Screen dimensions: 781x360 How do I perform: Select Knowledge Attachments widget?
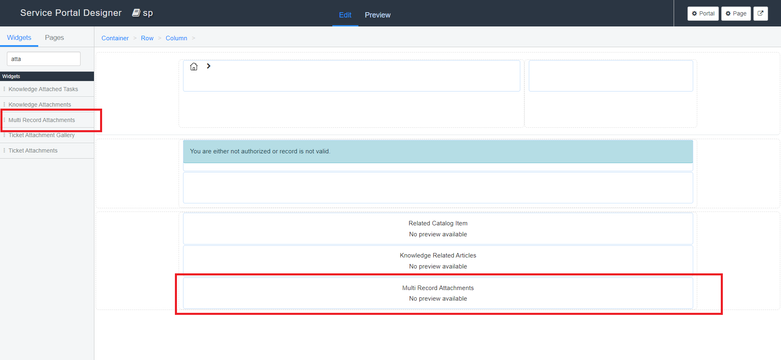[47, 105]
